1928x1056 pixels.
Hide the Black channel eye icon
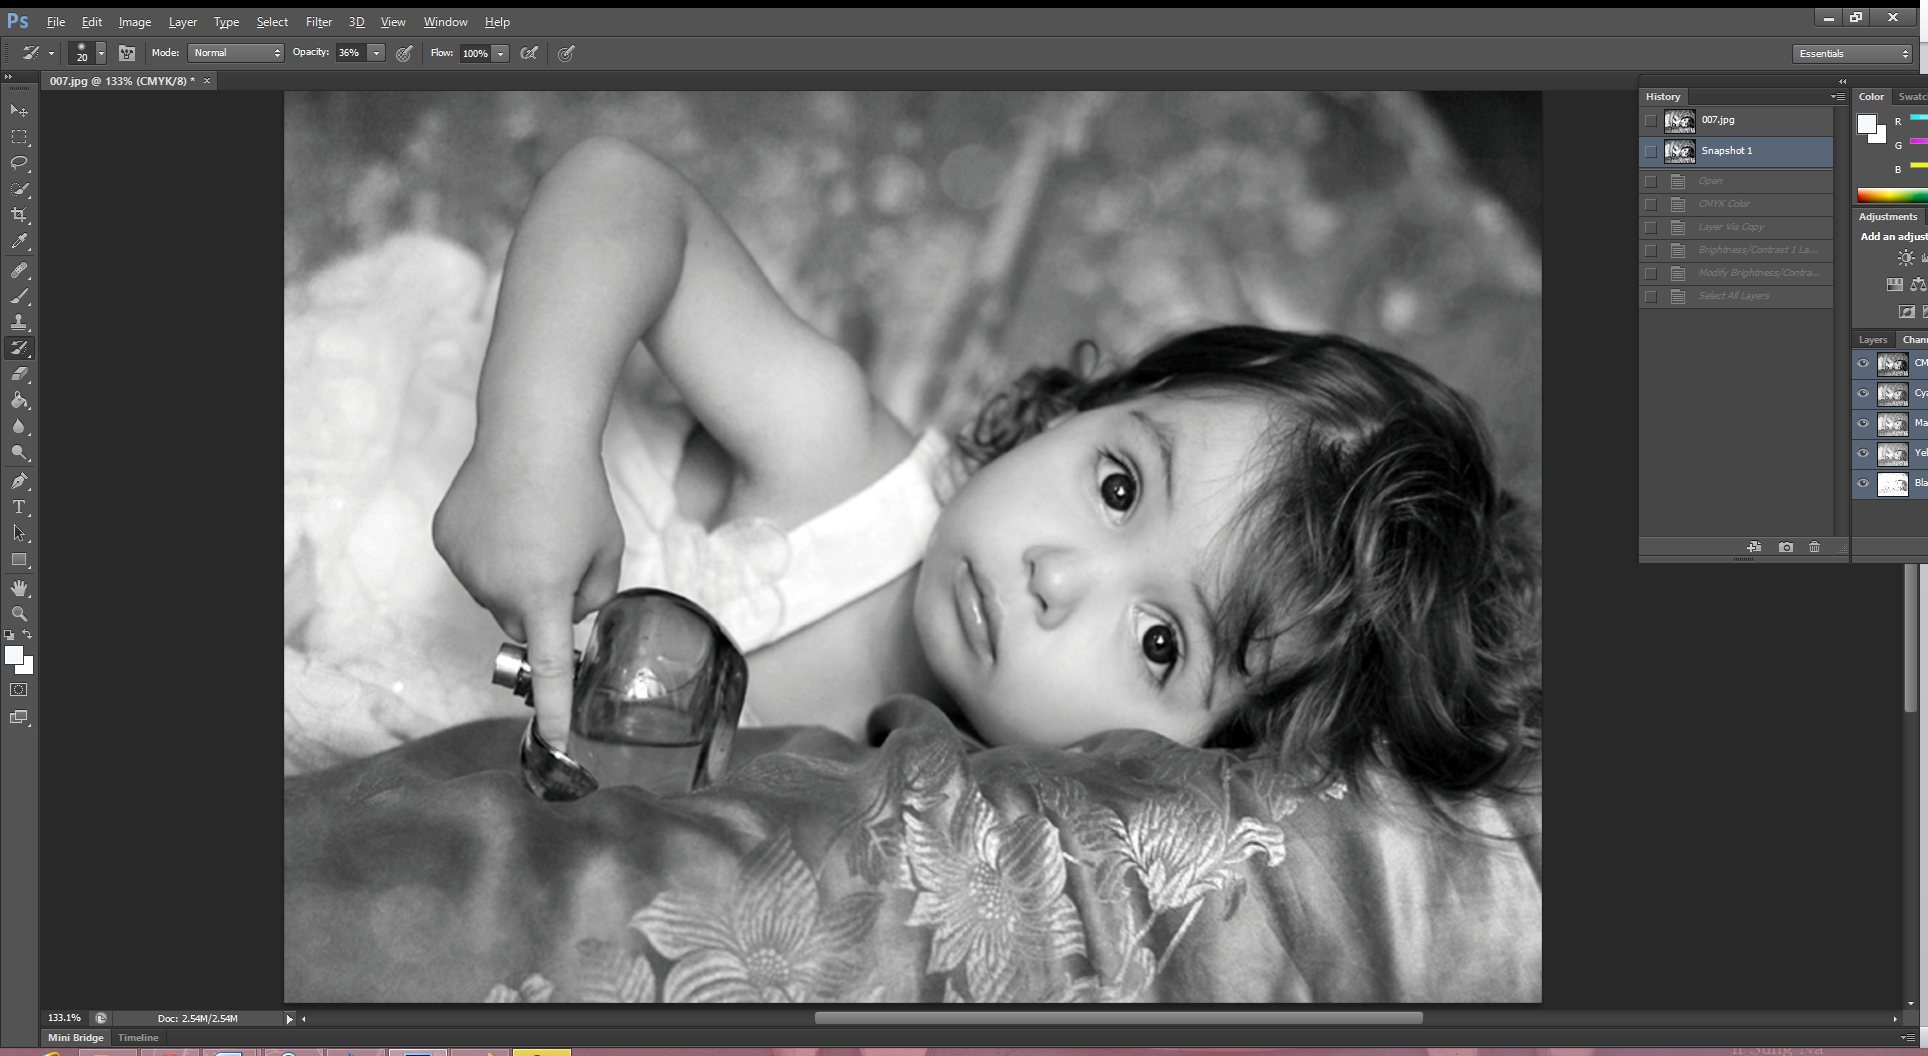(x=1863, y=484)
